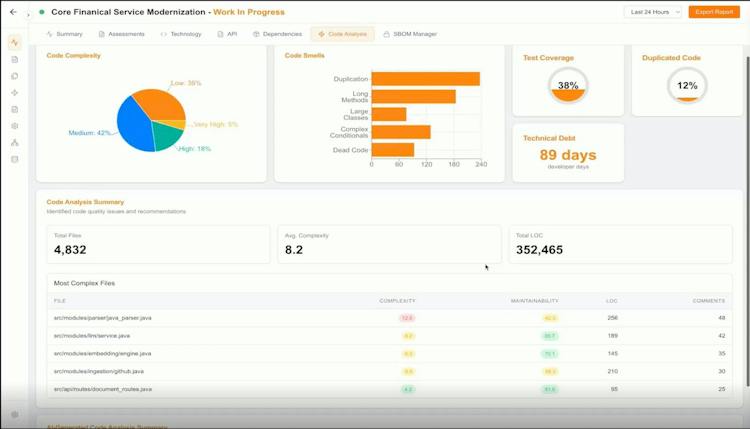Select the API tab
Screen dimensions: 750x429
[x=227, y=34]
